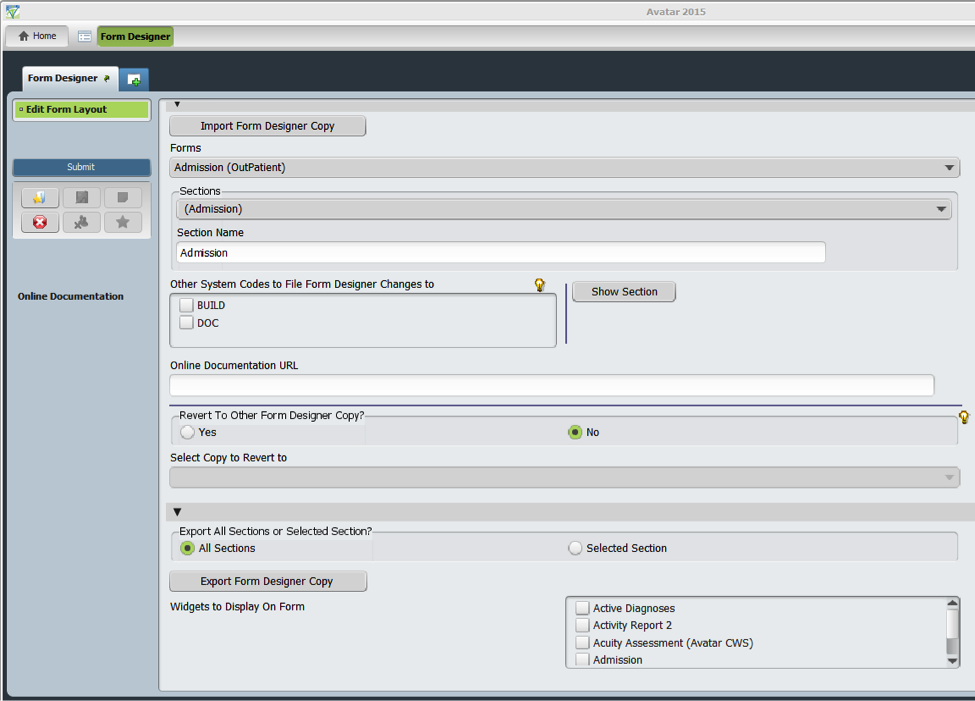The height and width of the screenshot is (701, 975).
Task: Click the red stop/delete icon in sidebar
Action: (x=40, y=222)
